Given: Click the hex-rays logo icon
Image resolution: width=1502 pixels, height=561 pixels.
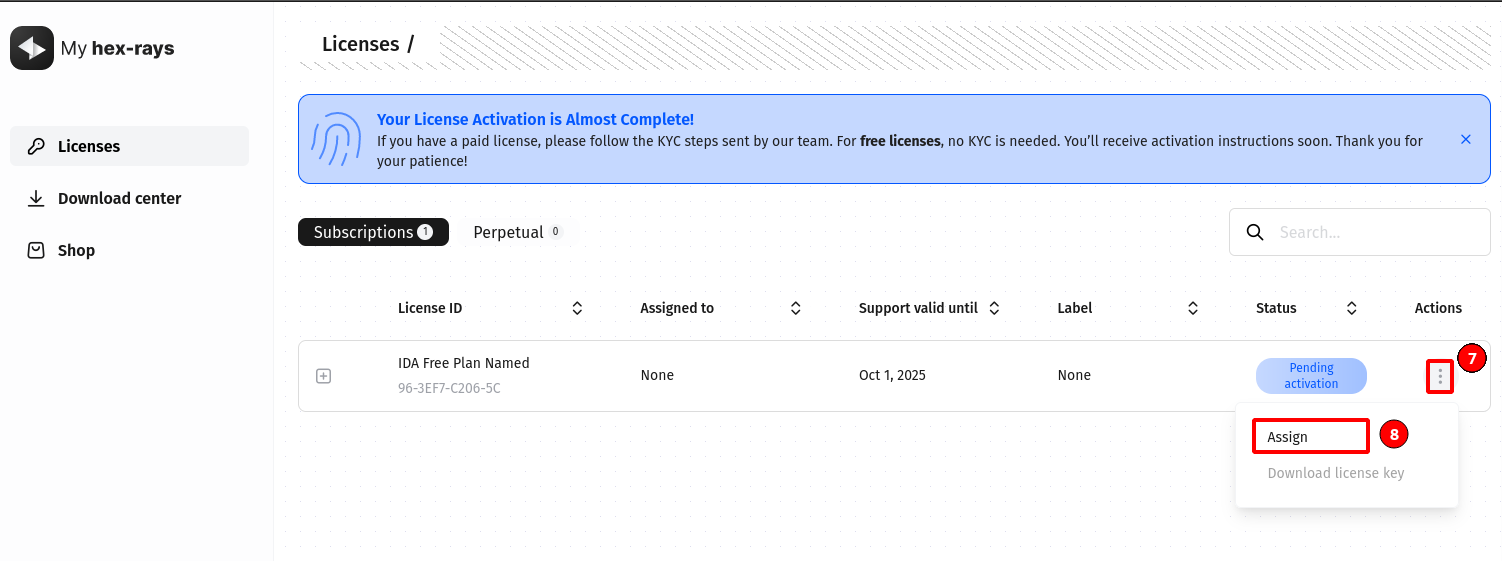Looking at the screenshot, I should pyautogui.click(x=32, y=48).
